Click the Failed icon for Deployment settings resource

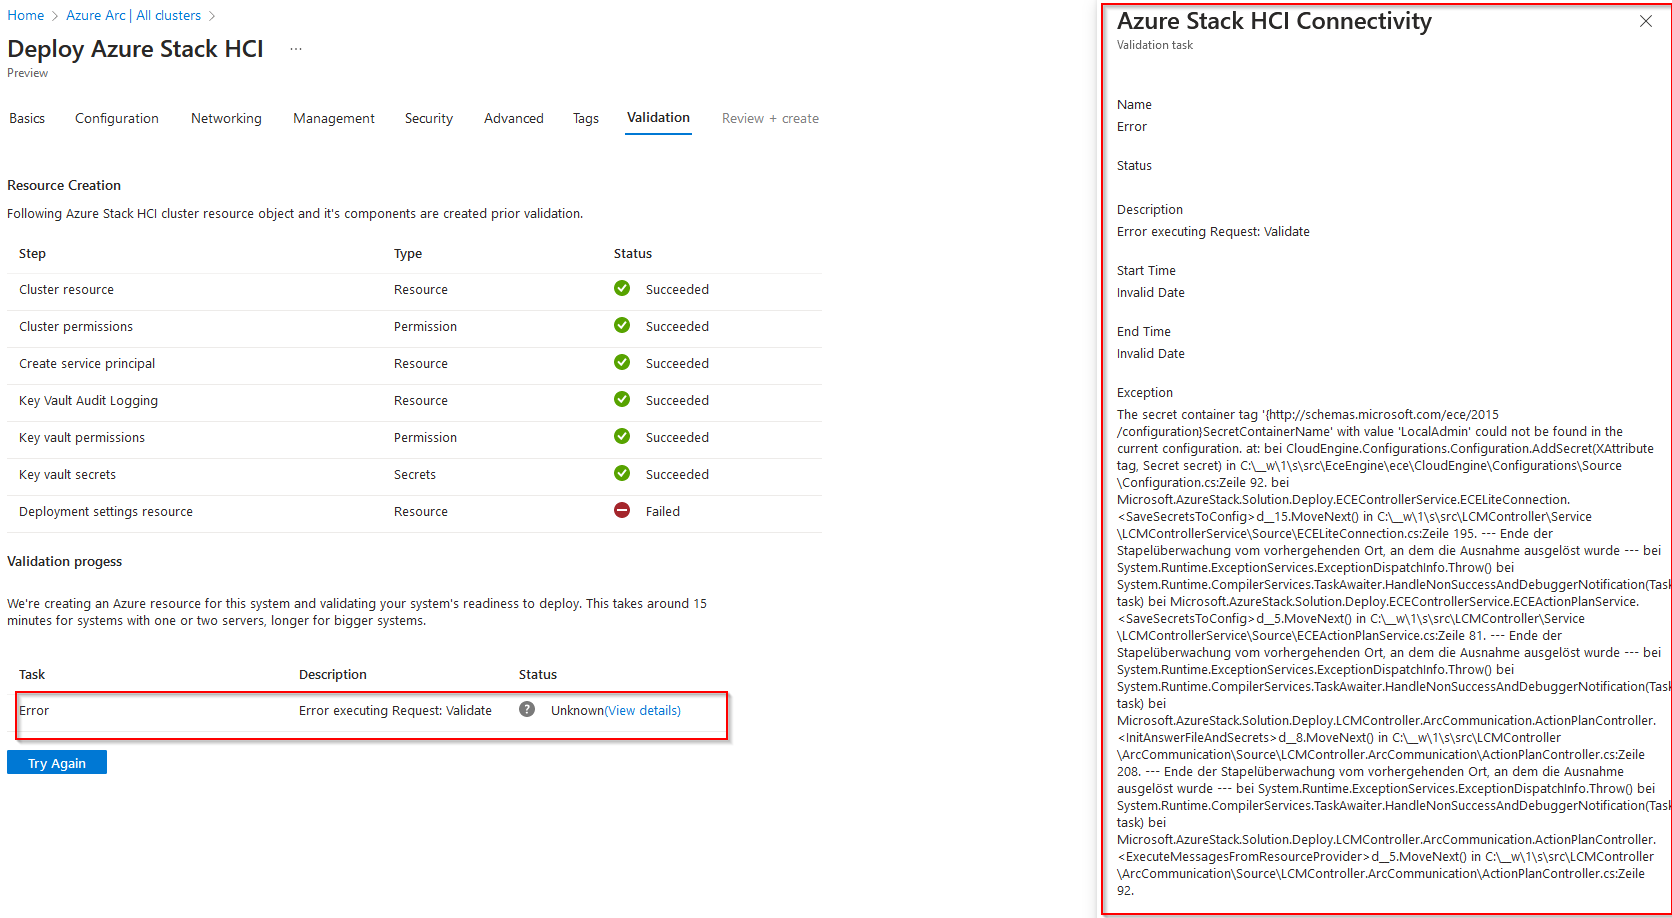point(622,510)
